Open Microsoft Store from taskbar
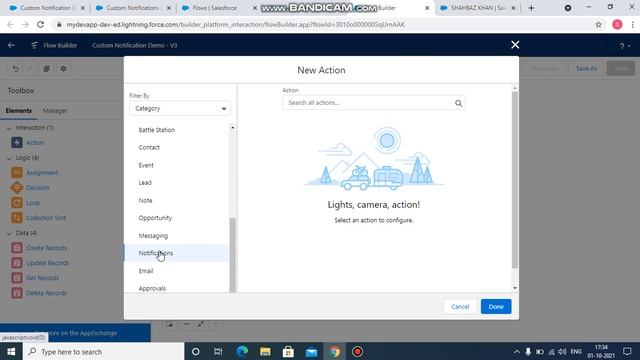The height and width of the screenshot is (360, 640). 288,351
